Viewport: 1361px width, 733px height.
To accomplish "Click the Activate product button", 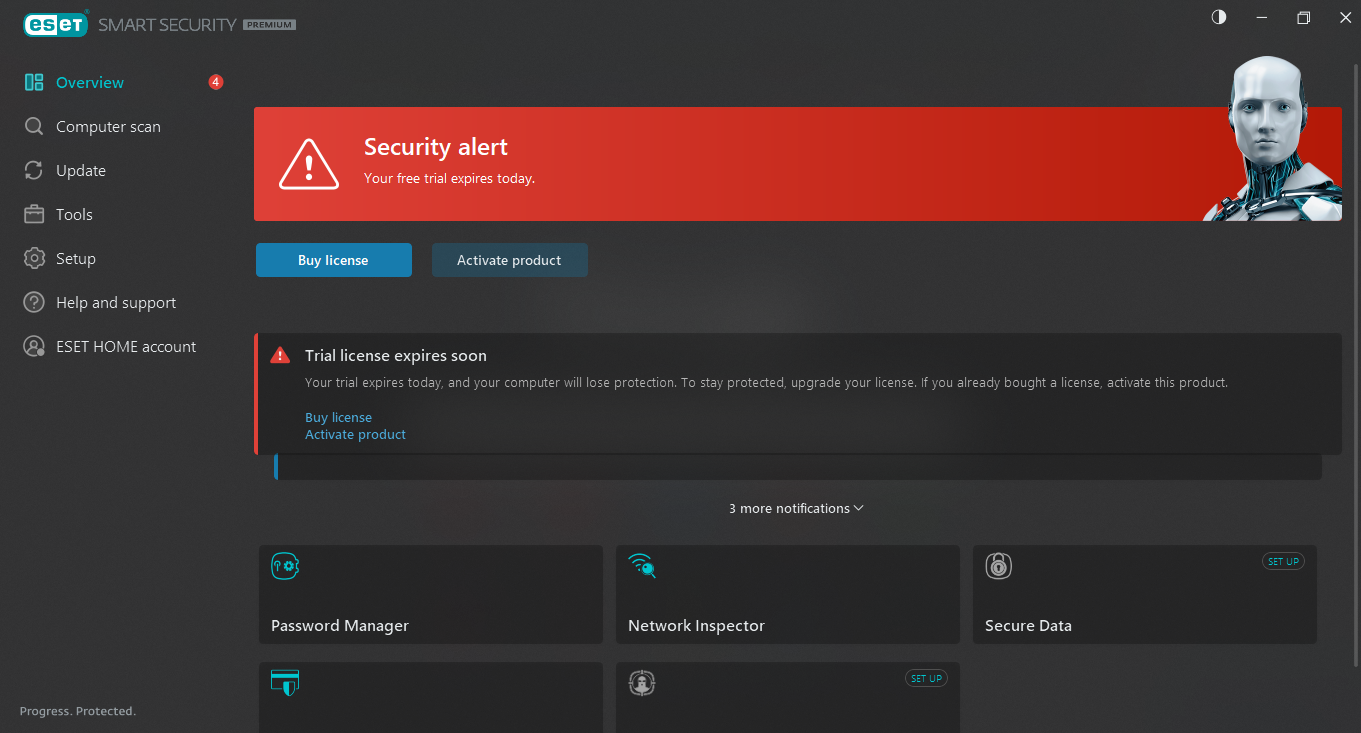I will point(510,260).
